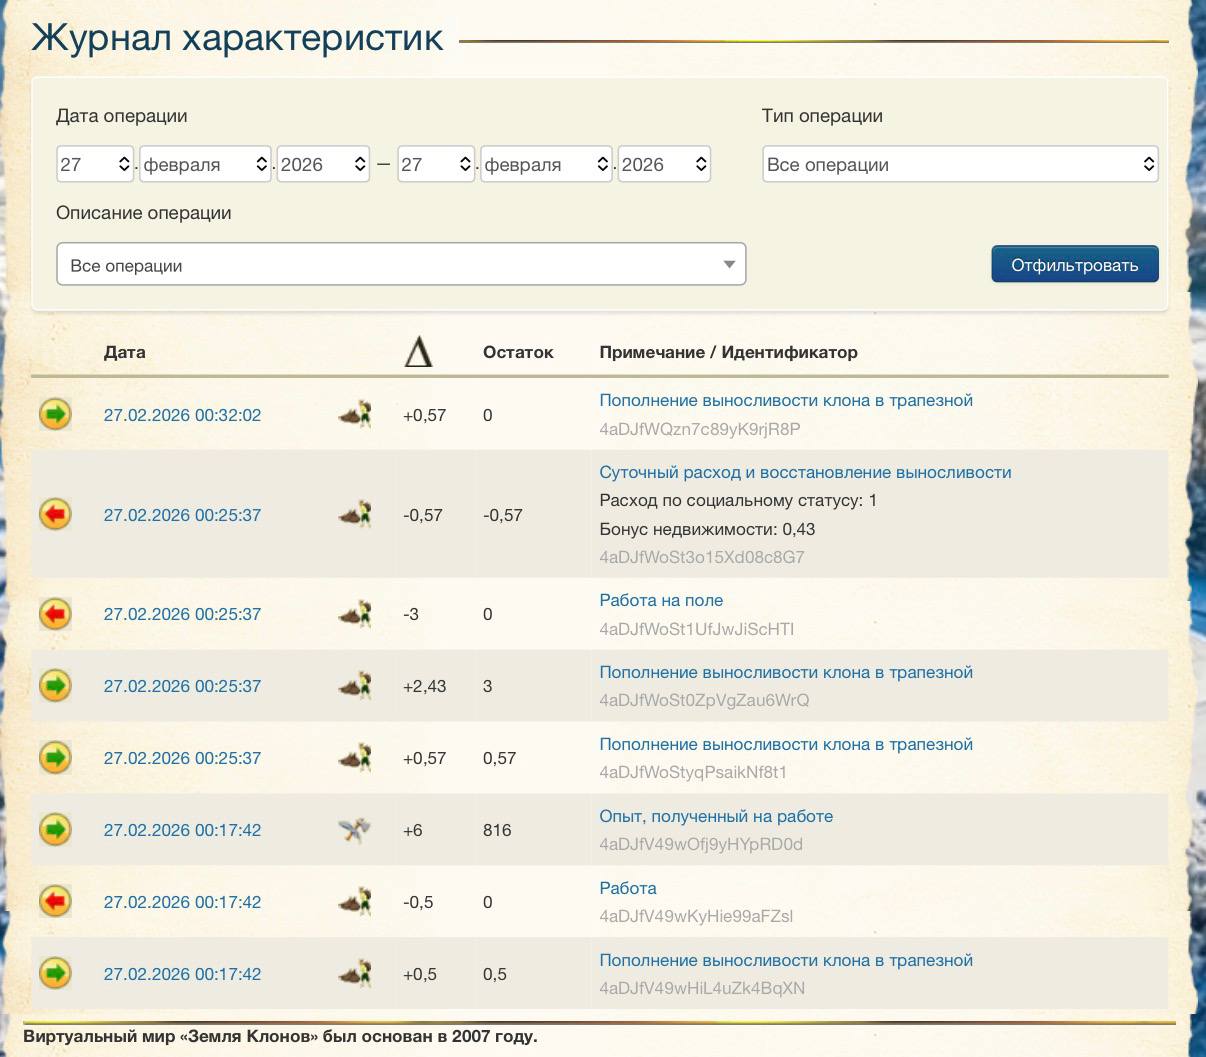Image resolution: width=1206 pixels, height=1057 pixels.
Task: Click the Остаток column header
Action: pos(518,352)
